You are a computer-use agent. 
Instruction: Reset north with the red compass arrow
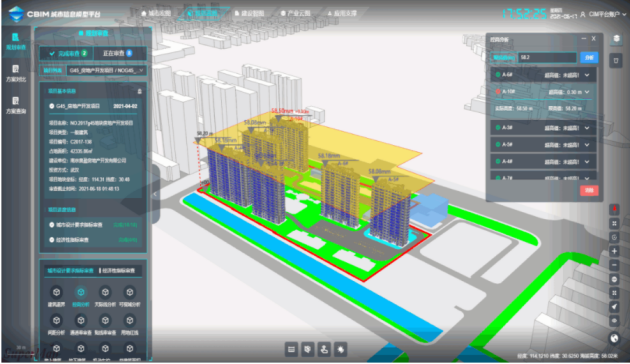pos(614,209)
